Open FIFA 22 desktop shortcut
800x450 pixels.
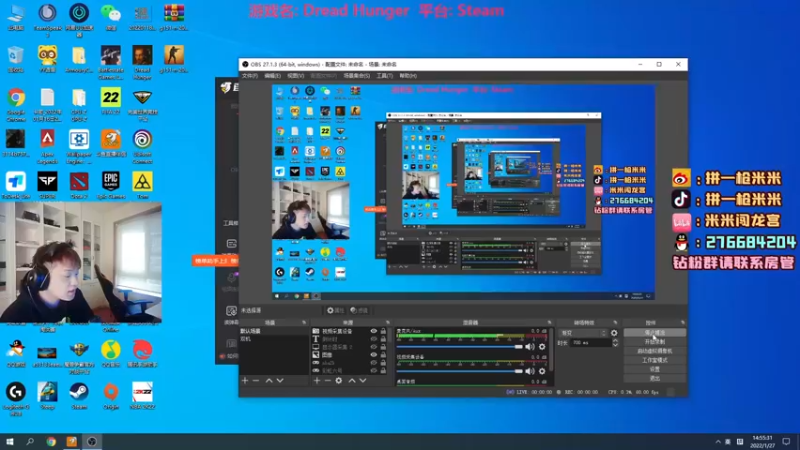(x=111, y=101)
